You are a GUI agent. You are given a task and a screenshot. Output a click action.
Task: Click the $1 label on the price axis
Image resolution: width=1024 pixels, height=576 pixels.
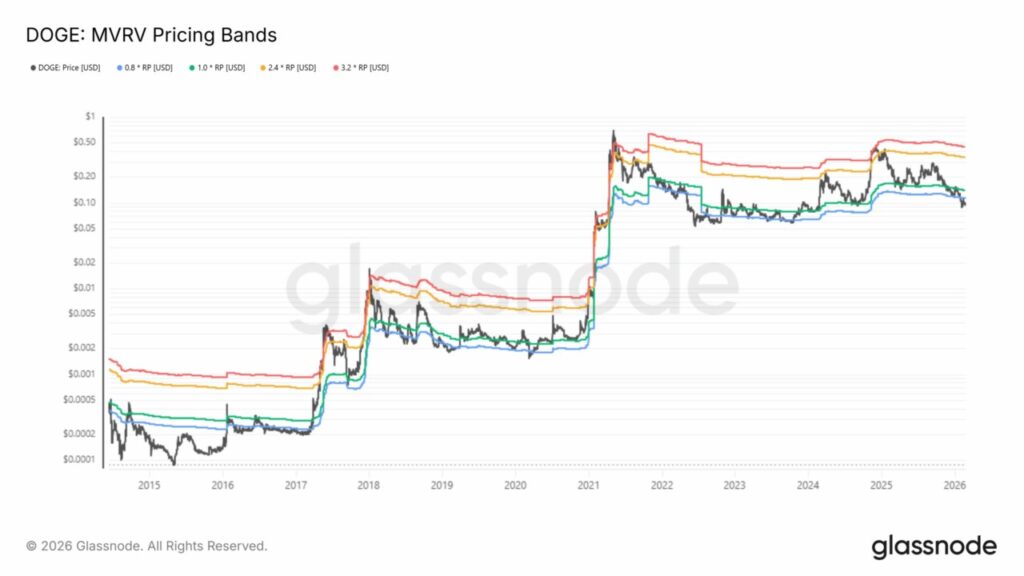pos(90,117)
